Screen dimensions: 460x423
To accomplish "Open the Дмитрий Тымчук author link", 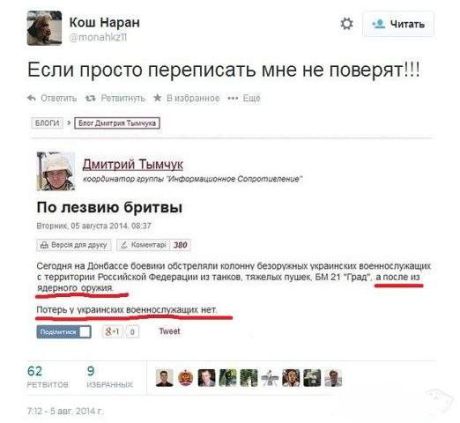I will (133, 164).
